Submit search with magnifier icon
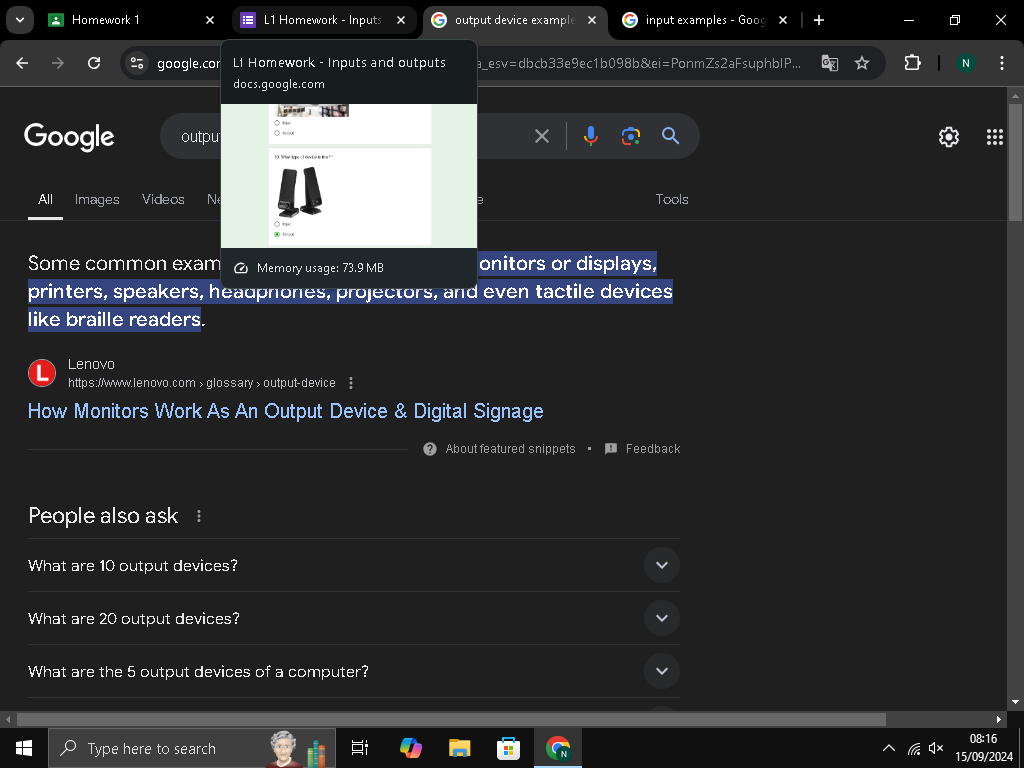The width and height of the screenshot is (1024, 768). (671, 136)
